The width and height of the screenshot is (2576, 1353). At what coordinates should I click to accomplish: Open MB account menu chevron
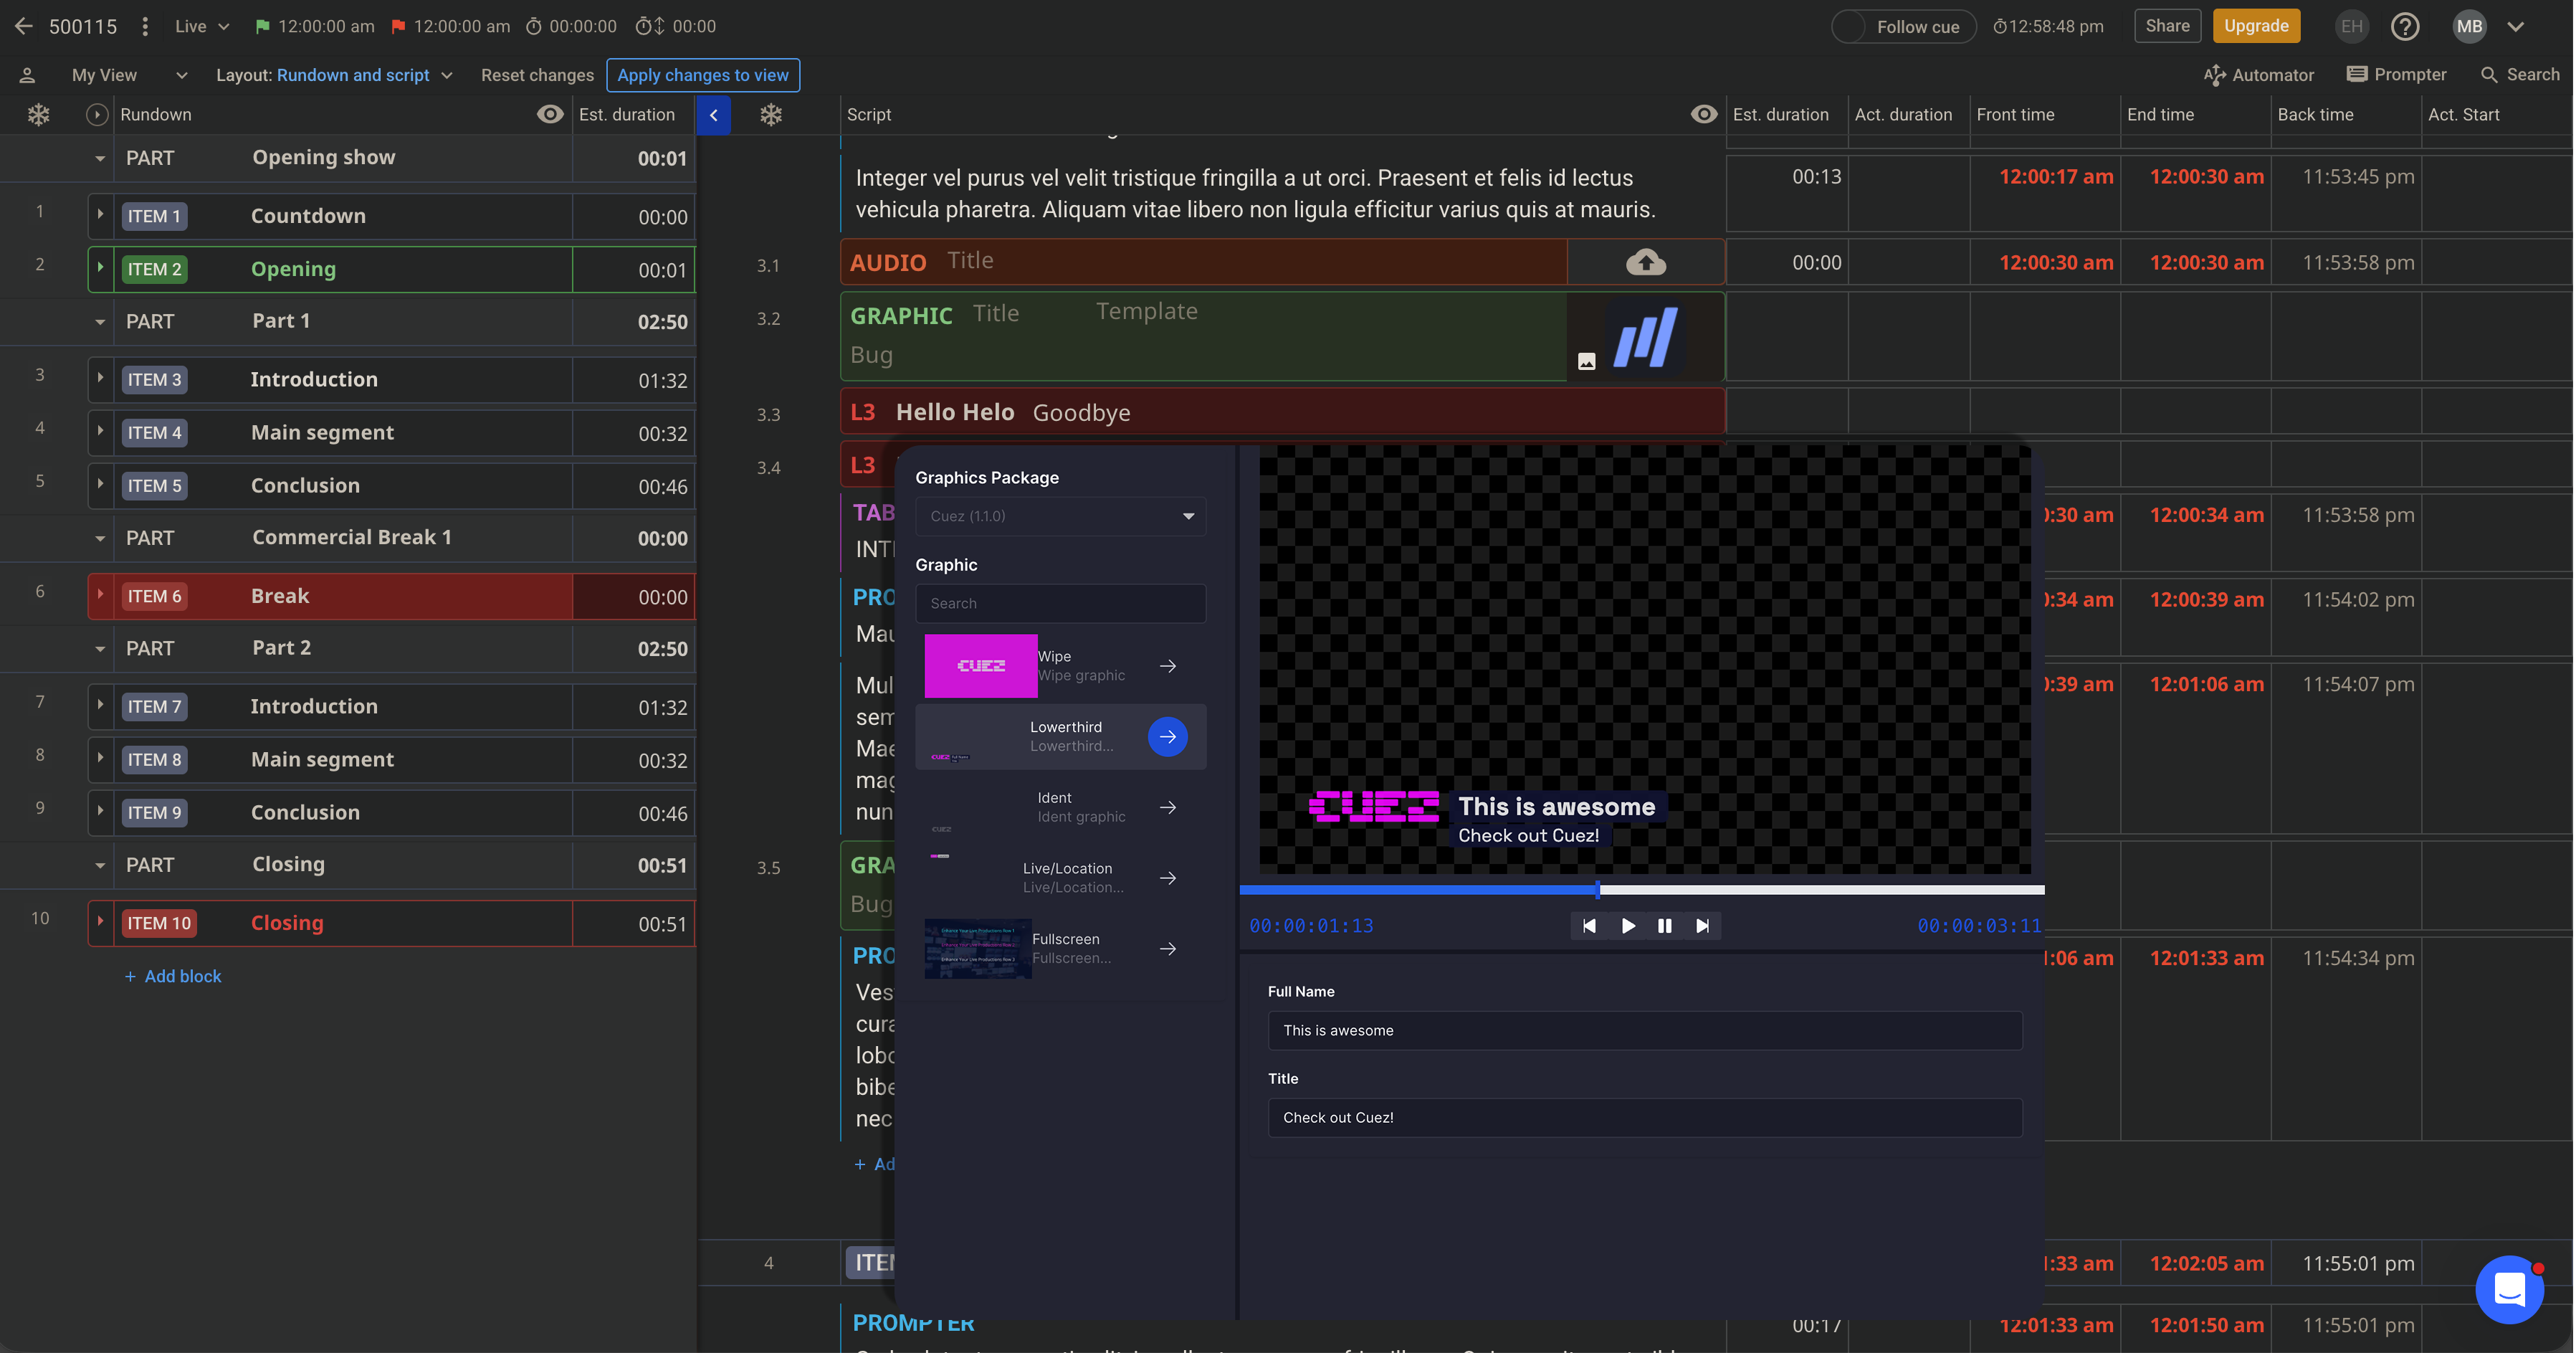click(x=2516, y=26)
